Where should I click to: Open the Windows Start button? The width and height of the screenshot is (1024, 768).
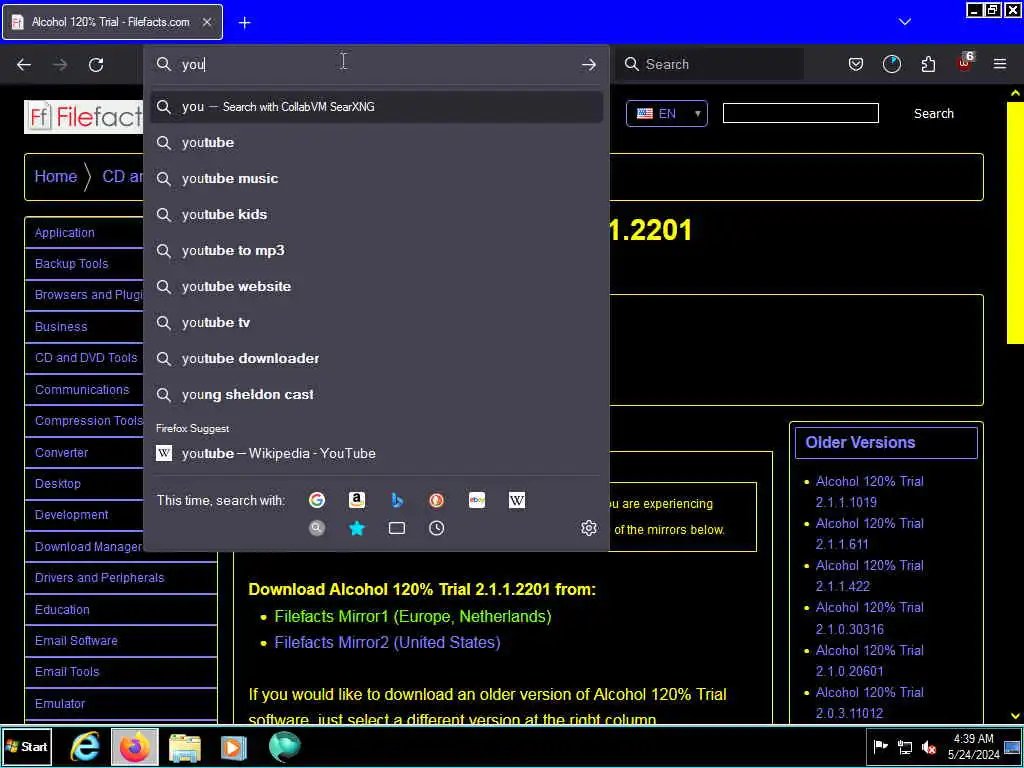[x=27, y=746]
